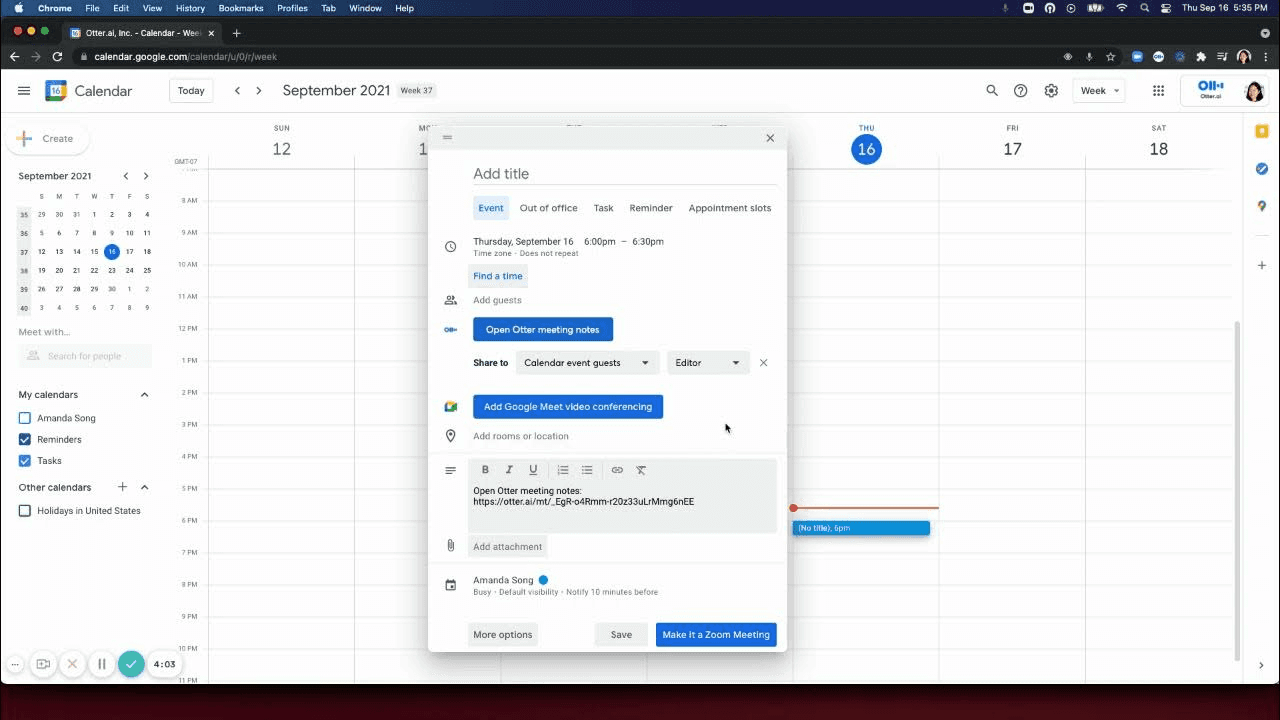1280x720 pixels.
Task: Open the Support help icon
Action: [x=1021, y=90]
